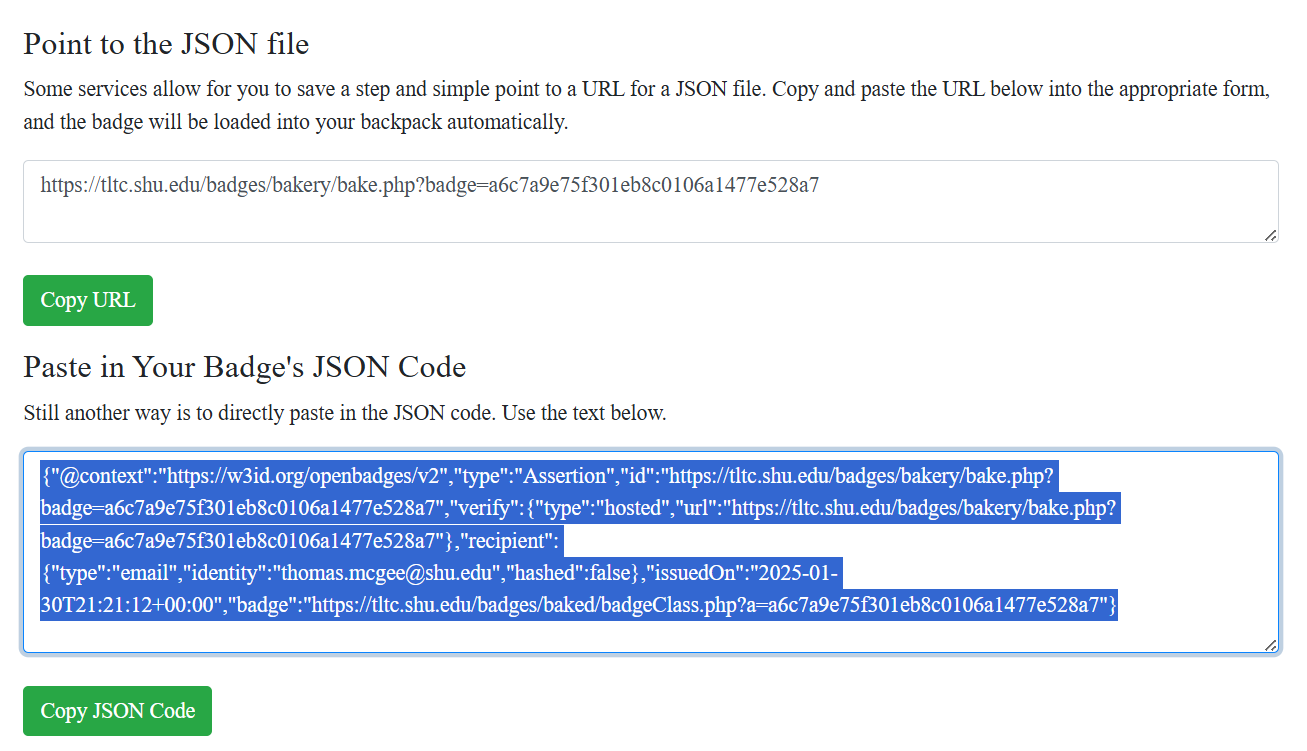Click the 'Paste in Your Badge's JSON Code' heading
The width and height of the screenshot is (1307, 751).
(x=245, y=367)
